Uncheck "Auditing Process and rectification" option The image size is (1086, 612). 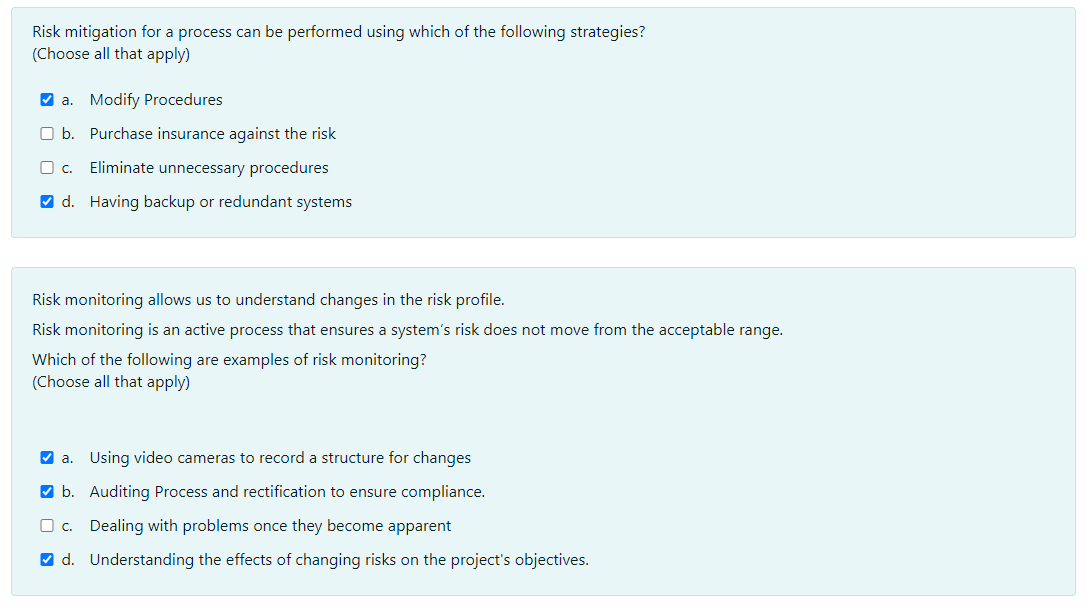click(x=46, y=491)
